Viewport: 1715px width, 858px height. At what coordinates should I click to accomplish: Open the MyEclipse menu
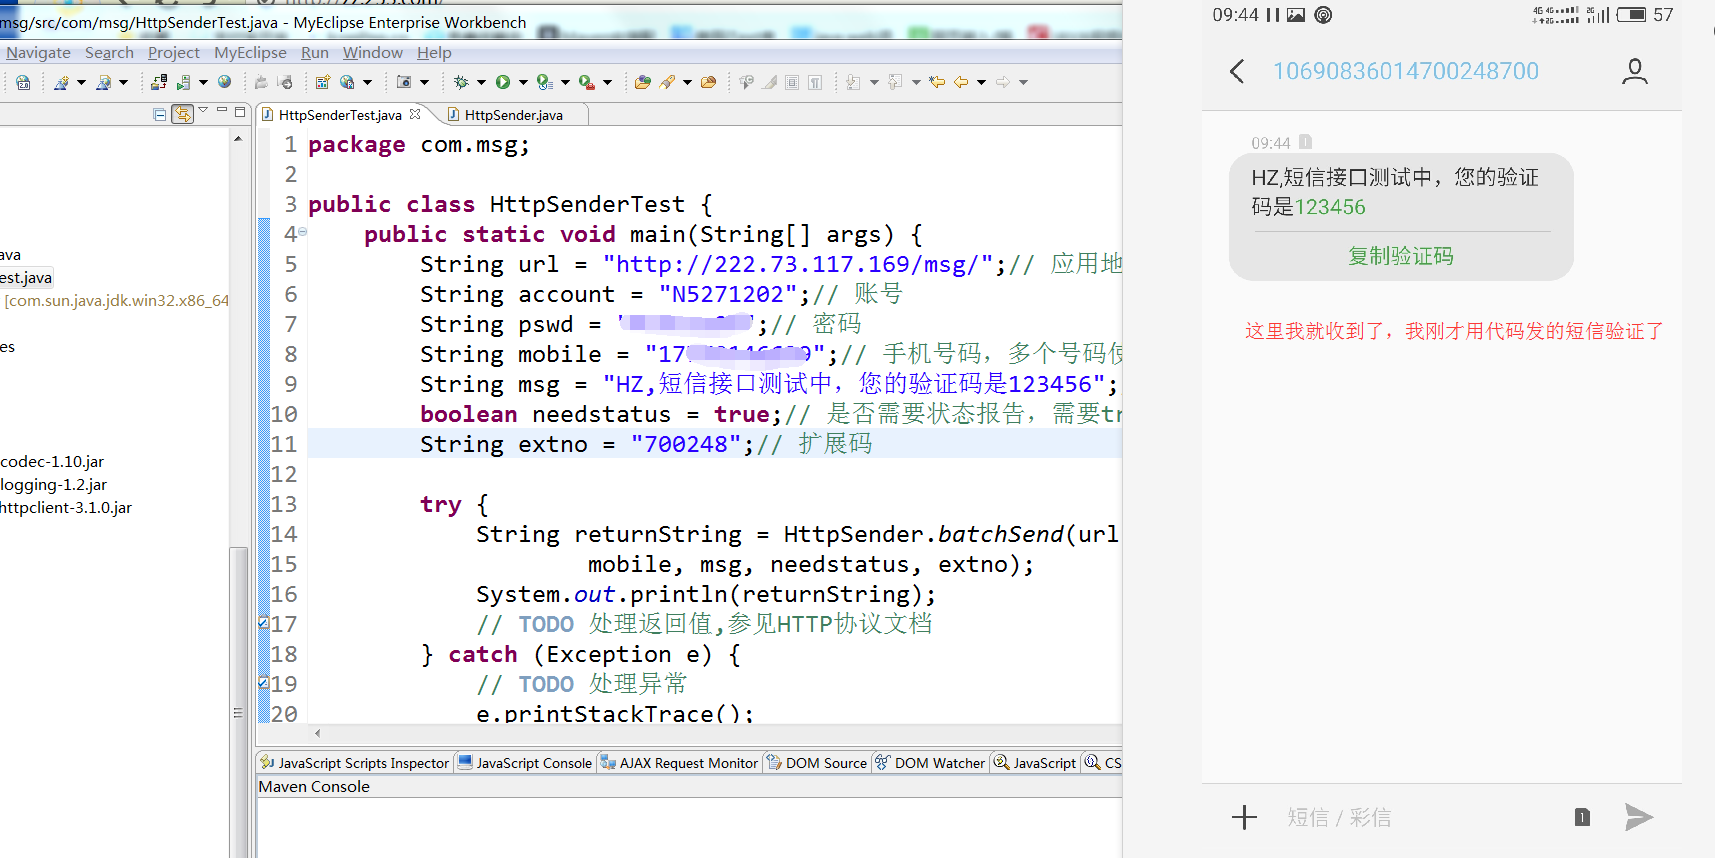pos(250,52)
